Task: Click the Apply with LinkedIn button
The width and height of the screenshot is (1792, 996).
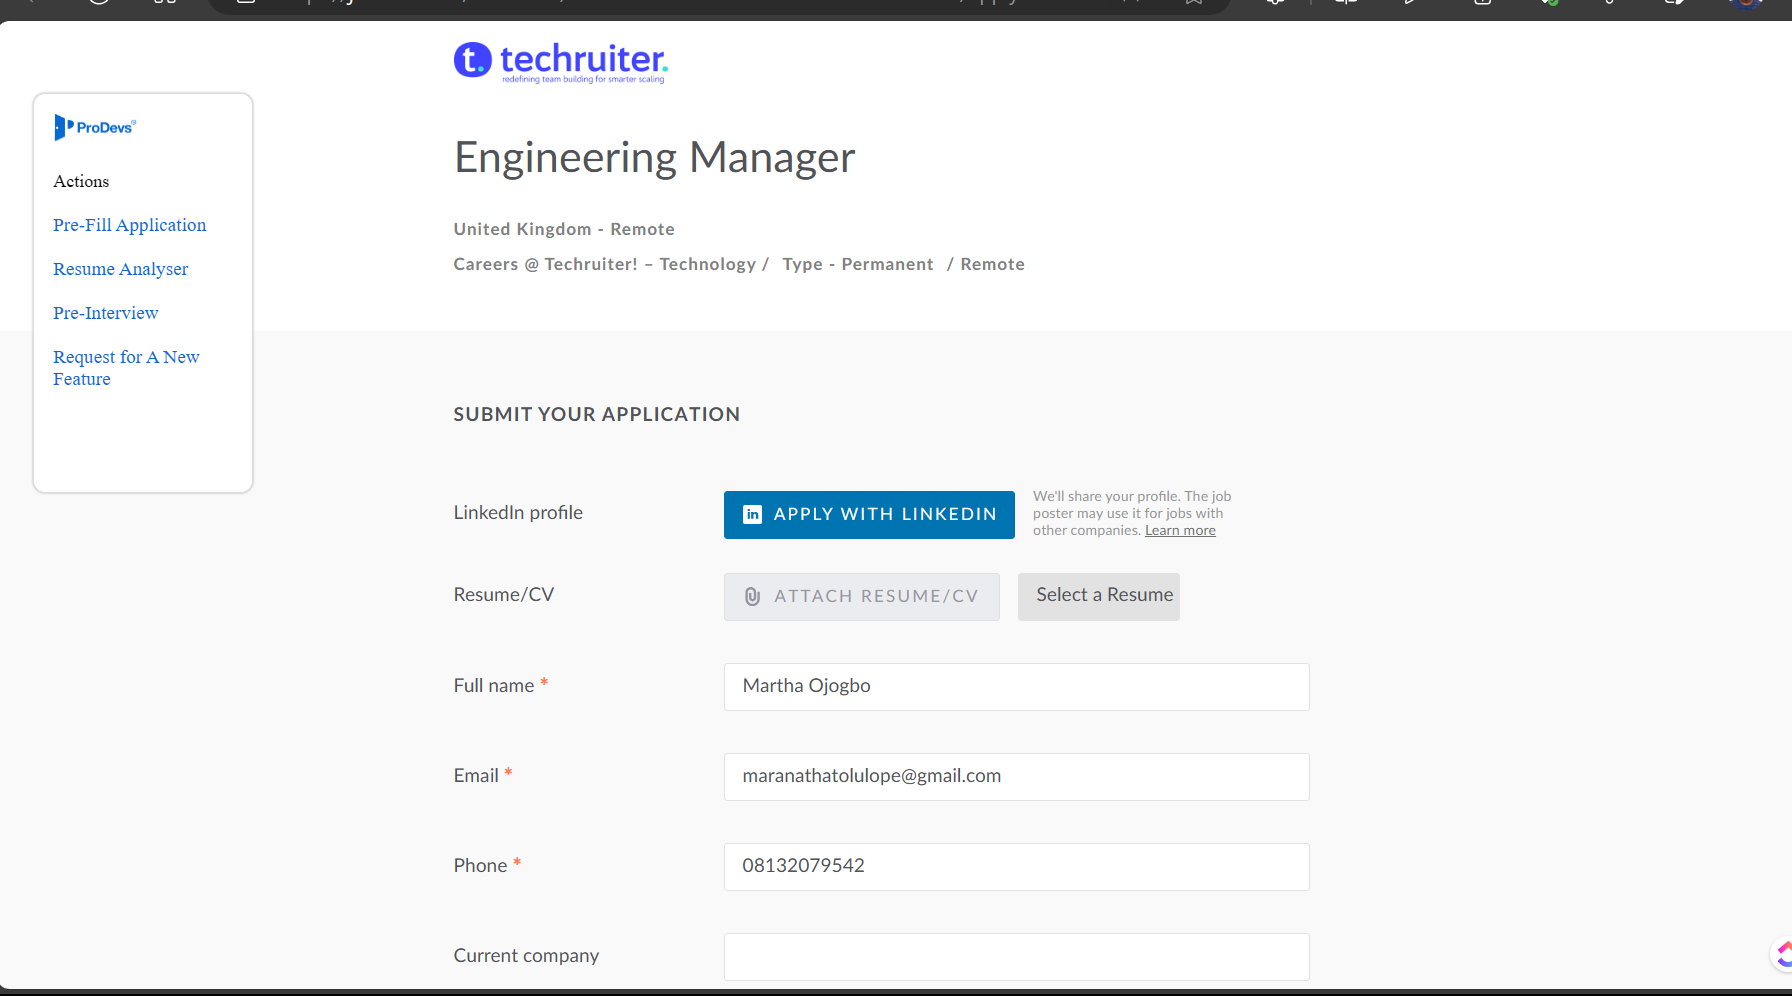Action: (869, 514)
